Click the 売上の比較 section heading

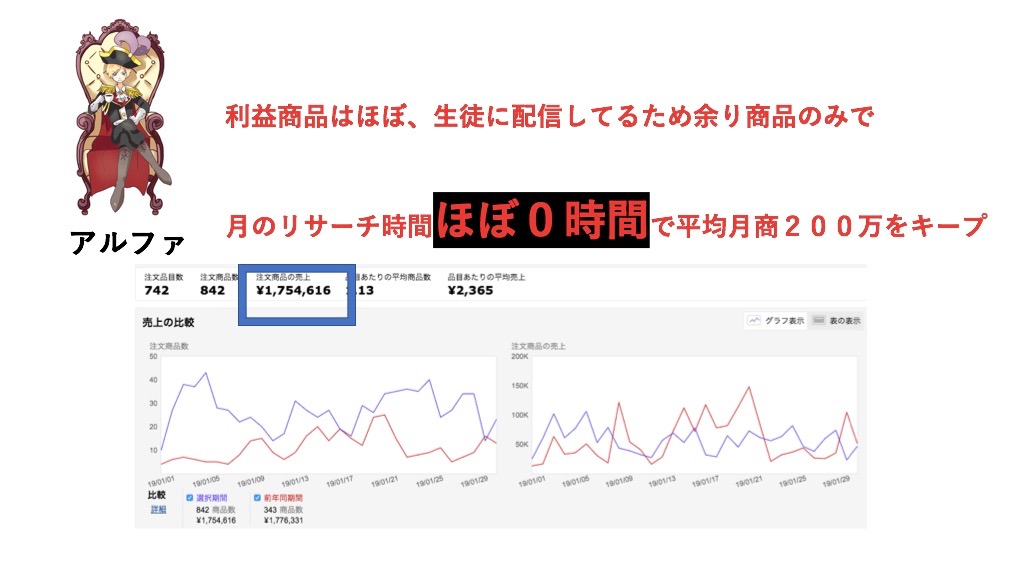coord(168,322)
